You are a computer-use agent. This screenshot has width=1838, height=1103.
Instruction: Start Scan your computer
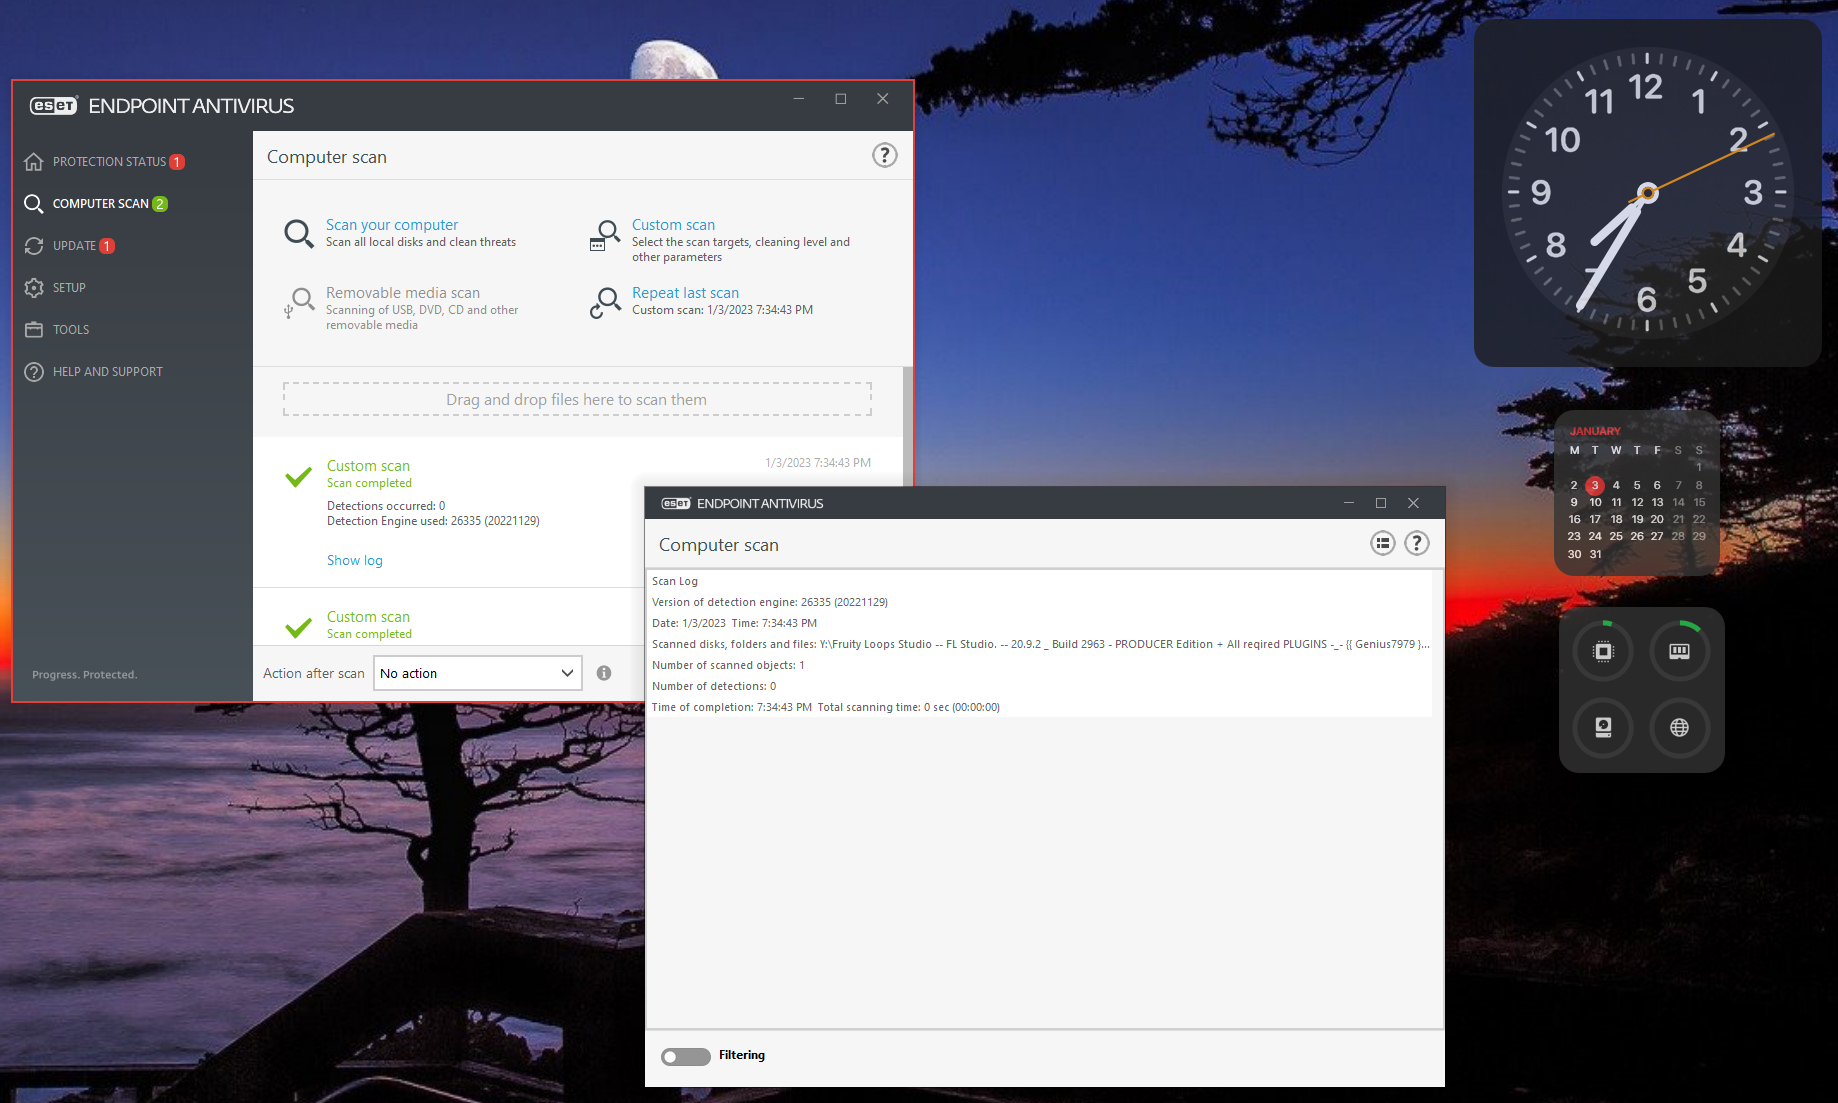click(x=392, y=225)
